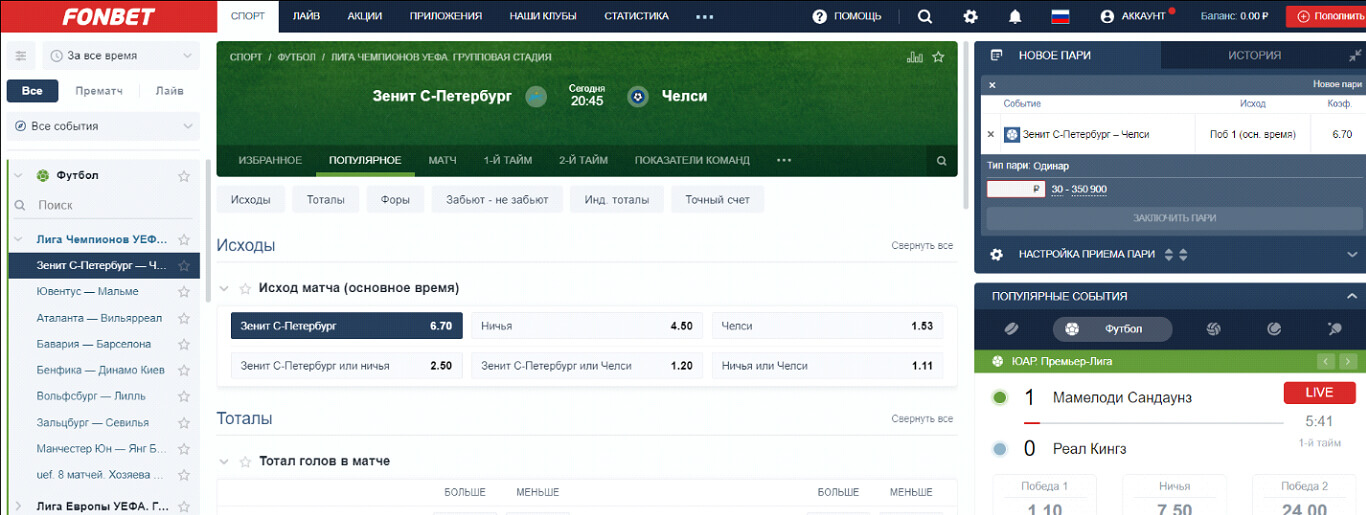Click Свернуть все next to Исходы
The image size is (1366, 515).
tap(922, 246)
